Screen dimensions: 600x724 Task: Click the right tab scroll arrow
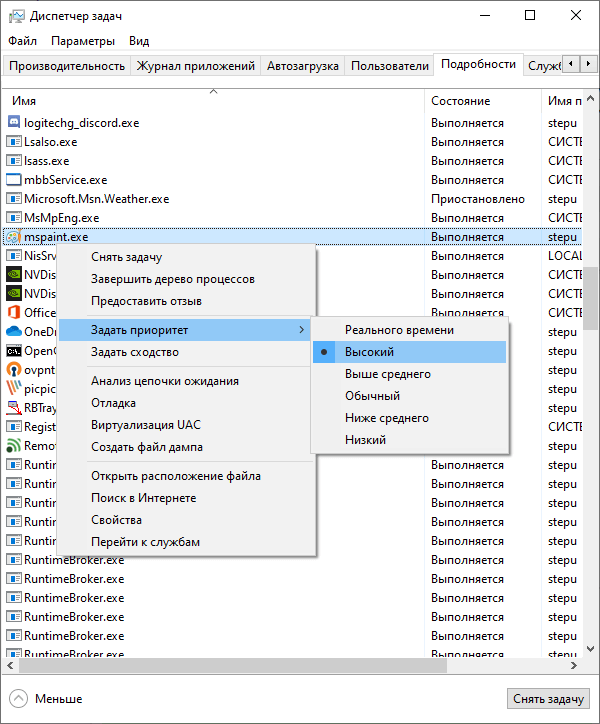pyautogui.click(x=588, y=63)
